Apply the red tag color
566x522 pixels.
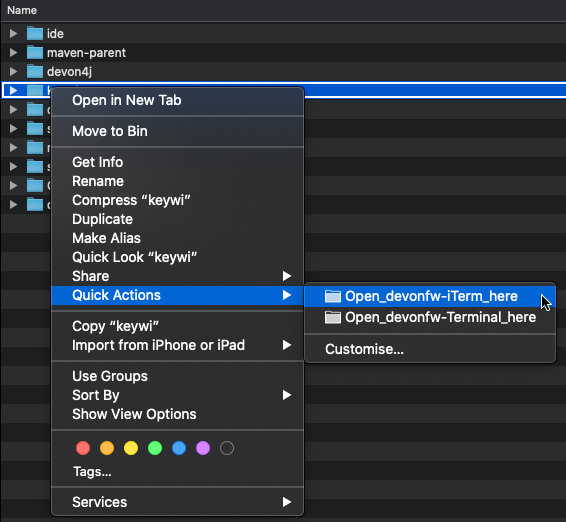[x=83, y=448]
